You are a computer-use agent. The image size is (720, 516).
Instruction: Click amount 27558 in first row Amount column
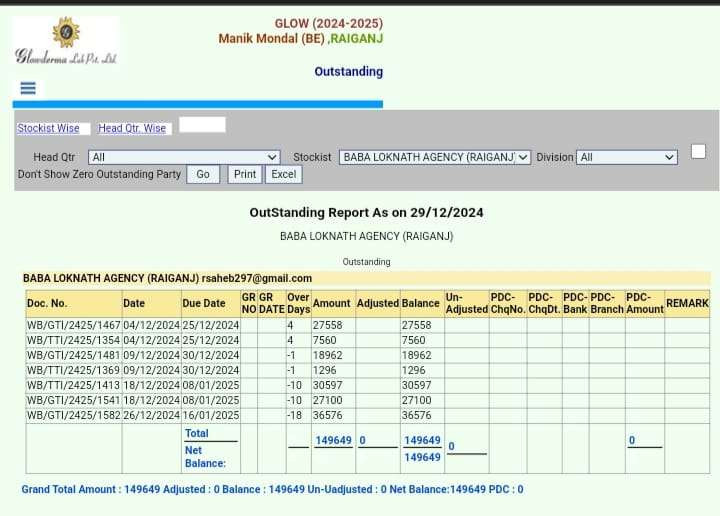327,325
